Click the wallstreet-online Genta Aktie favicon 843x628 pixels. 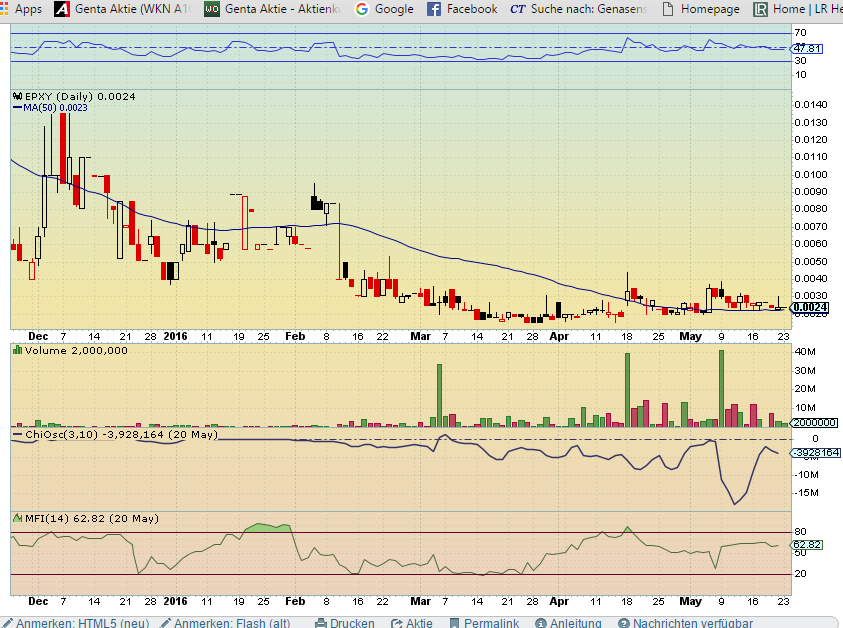click(212, 9)
